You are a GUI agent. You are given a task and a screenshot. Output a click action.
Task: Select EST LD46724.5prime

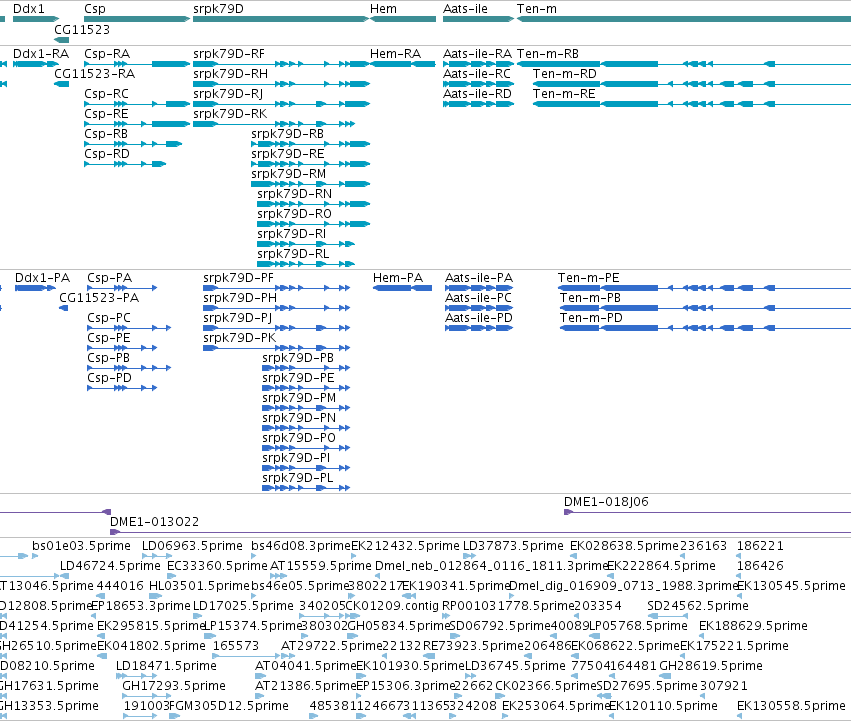[x=110, y=566]
